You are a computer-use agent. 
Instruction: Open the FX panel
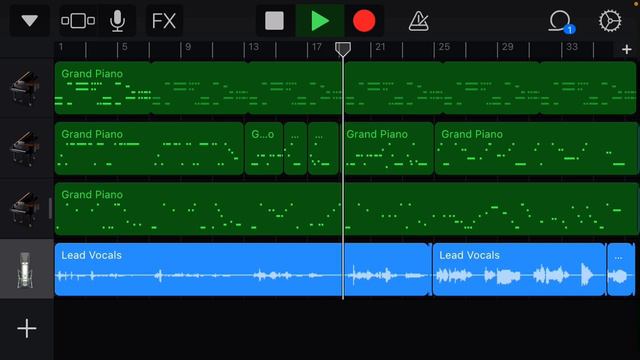point(164,20)
